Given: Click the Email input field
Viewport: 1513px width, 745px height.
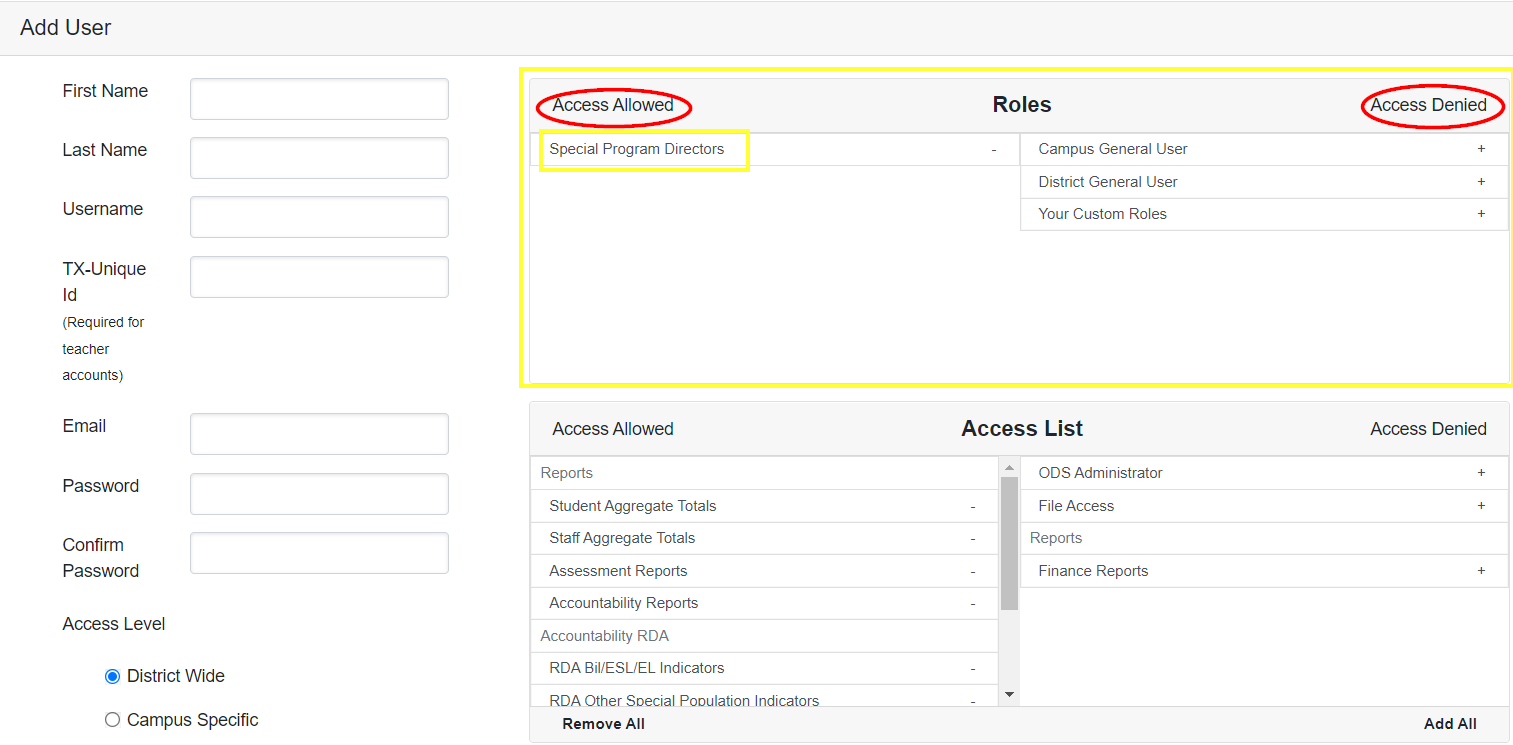Looking at the screenshot, I should pyautogui.click(x=318, y=433).
